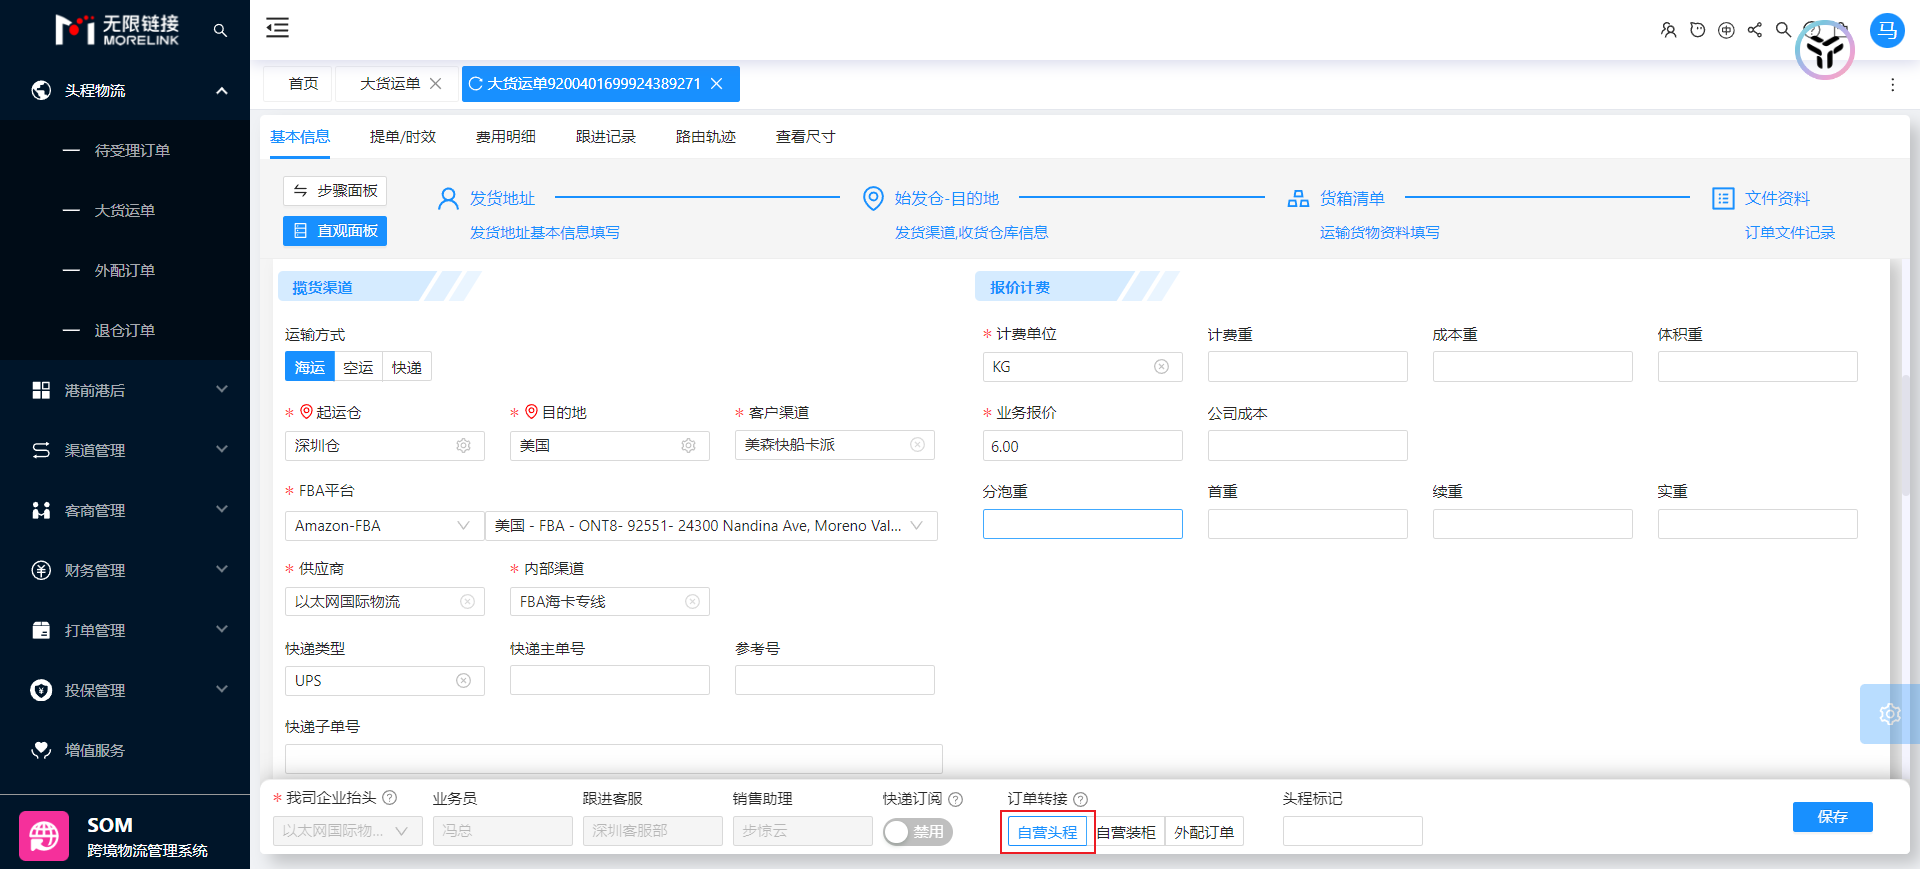Open the FBA warehouse address dropdown
This screenshot has height=869, width=1920.
pos(711,526)
